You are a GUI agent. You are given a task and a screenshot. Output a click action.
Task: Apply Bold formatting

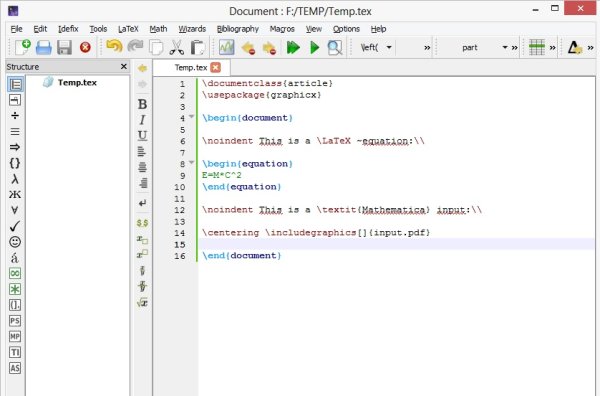tap(142, 104)
